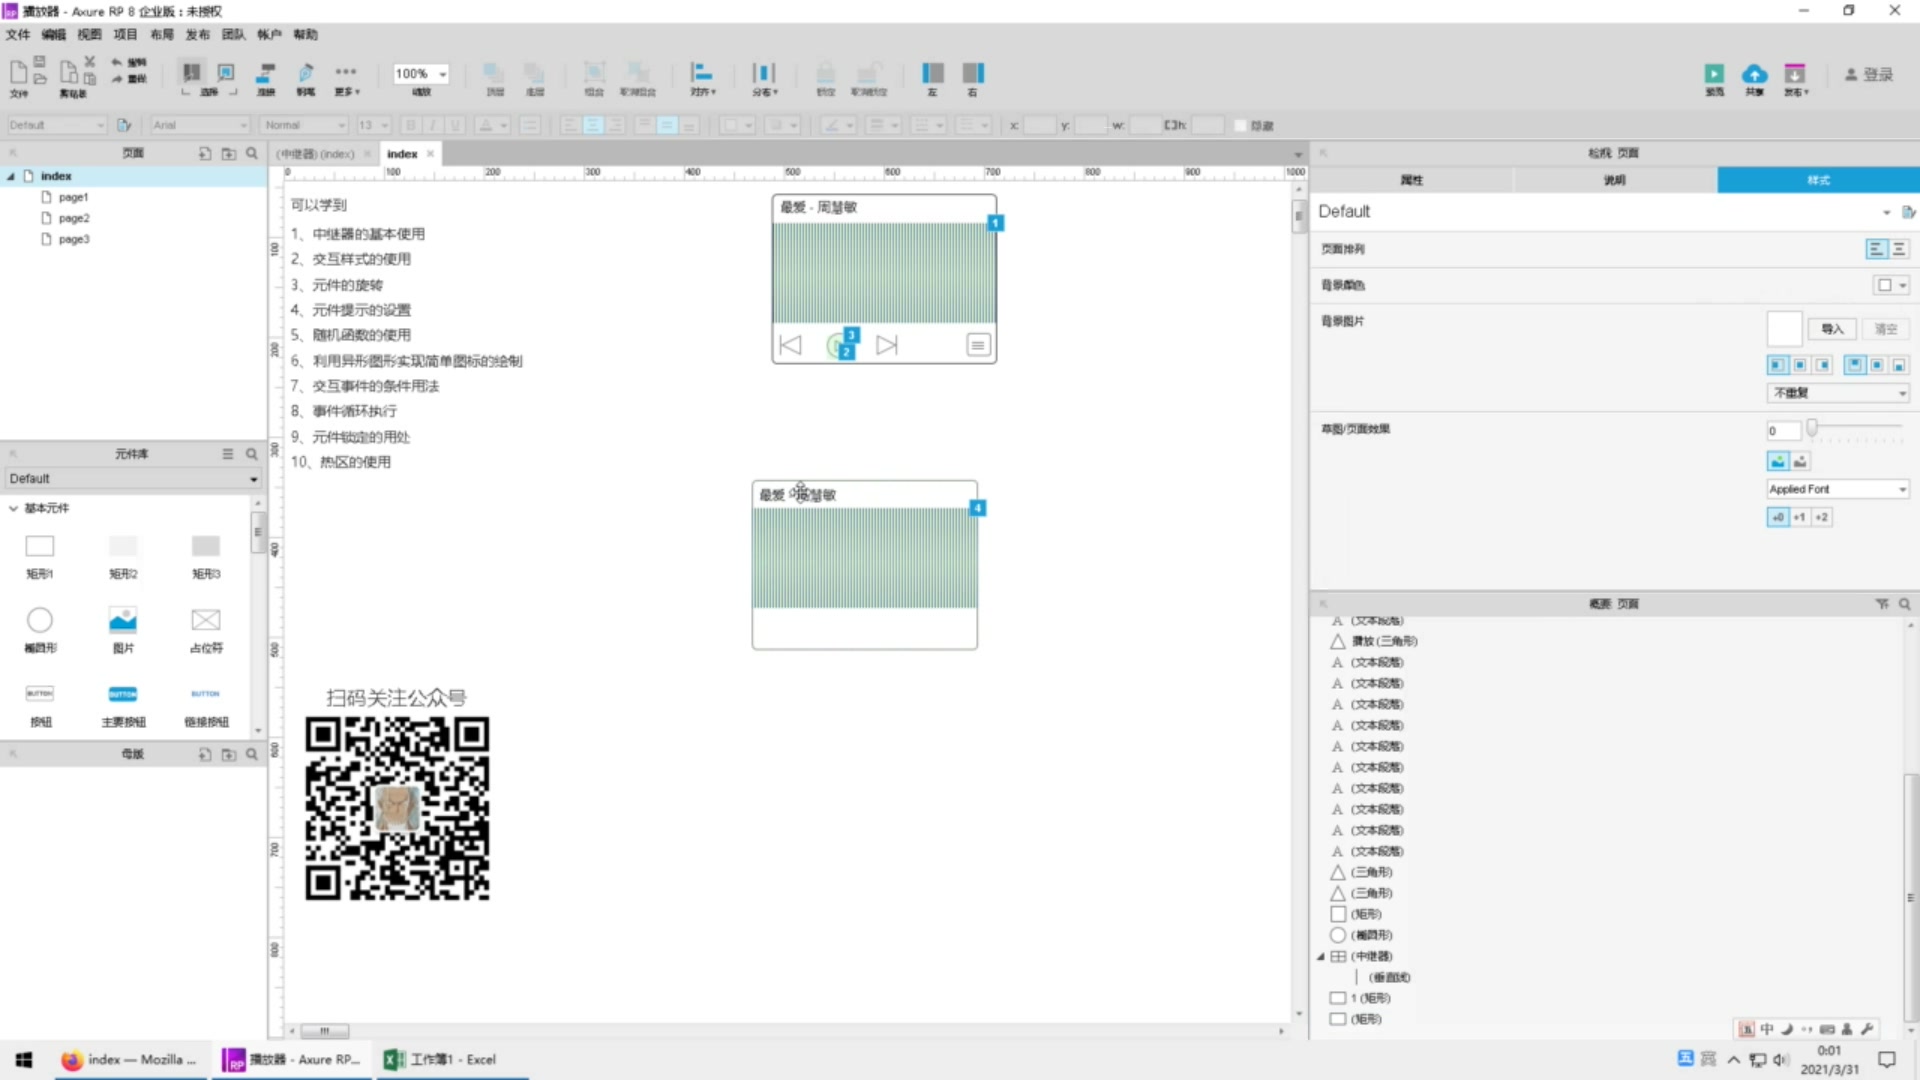
Task: Click the page3 tree item
Action: (75, 239)
